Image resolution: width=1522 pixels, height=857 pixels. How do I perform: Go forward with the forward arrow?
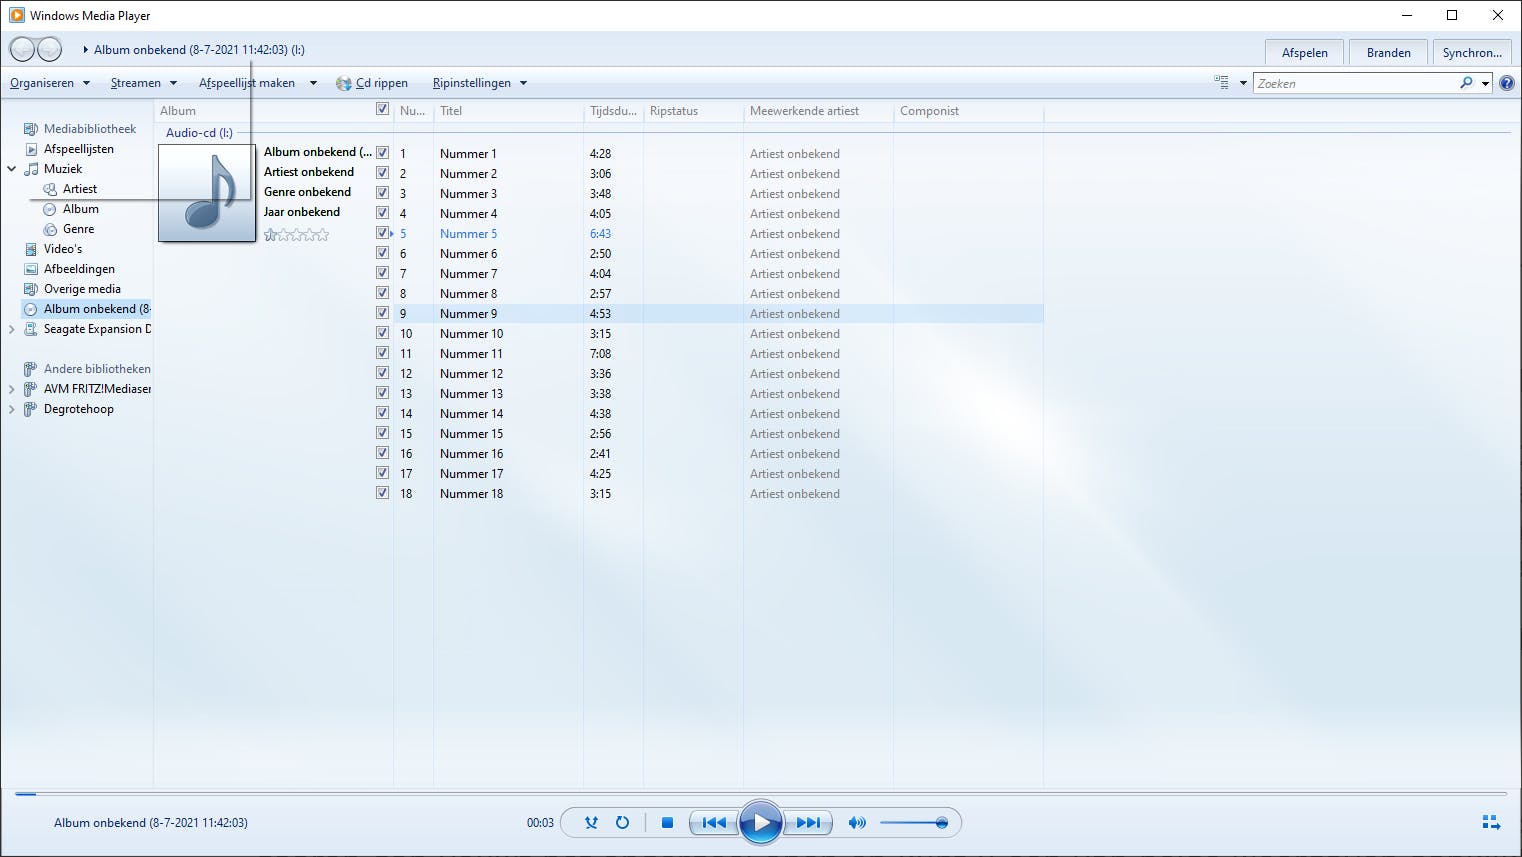coord(49,49)
